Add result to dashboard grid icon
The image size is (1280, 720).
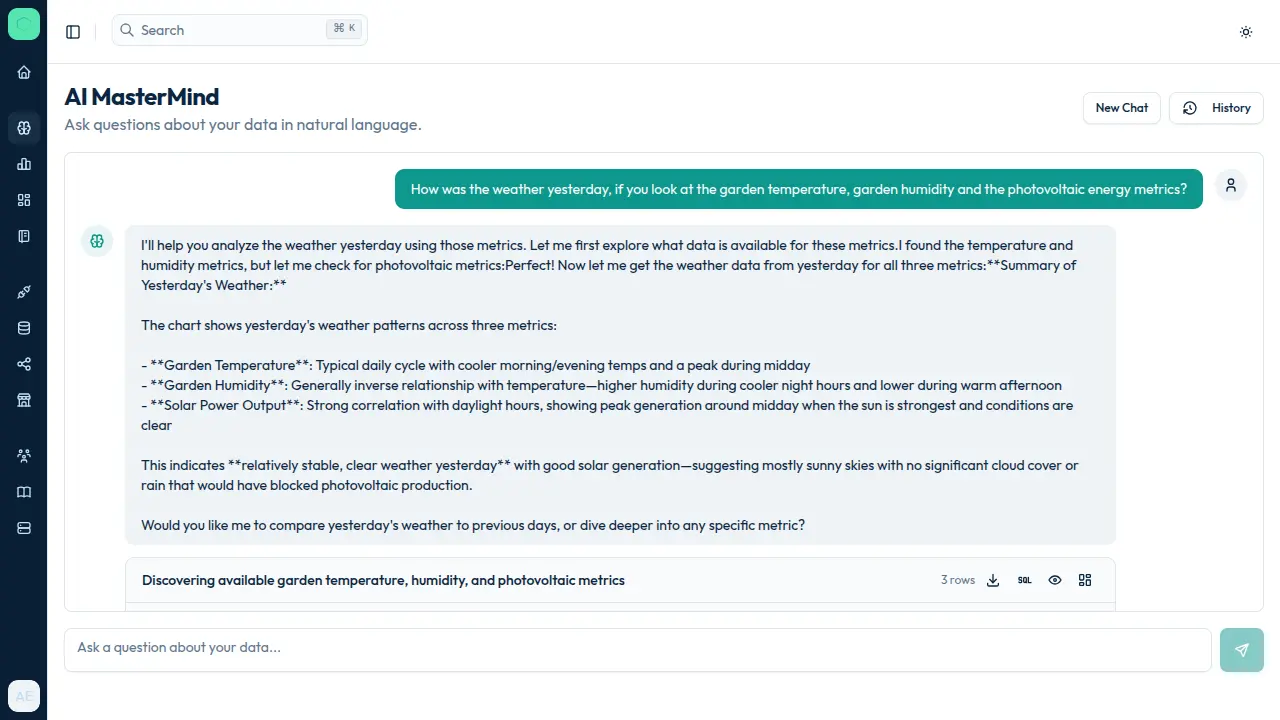click(x=1085, y=580)
